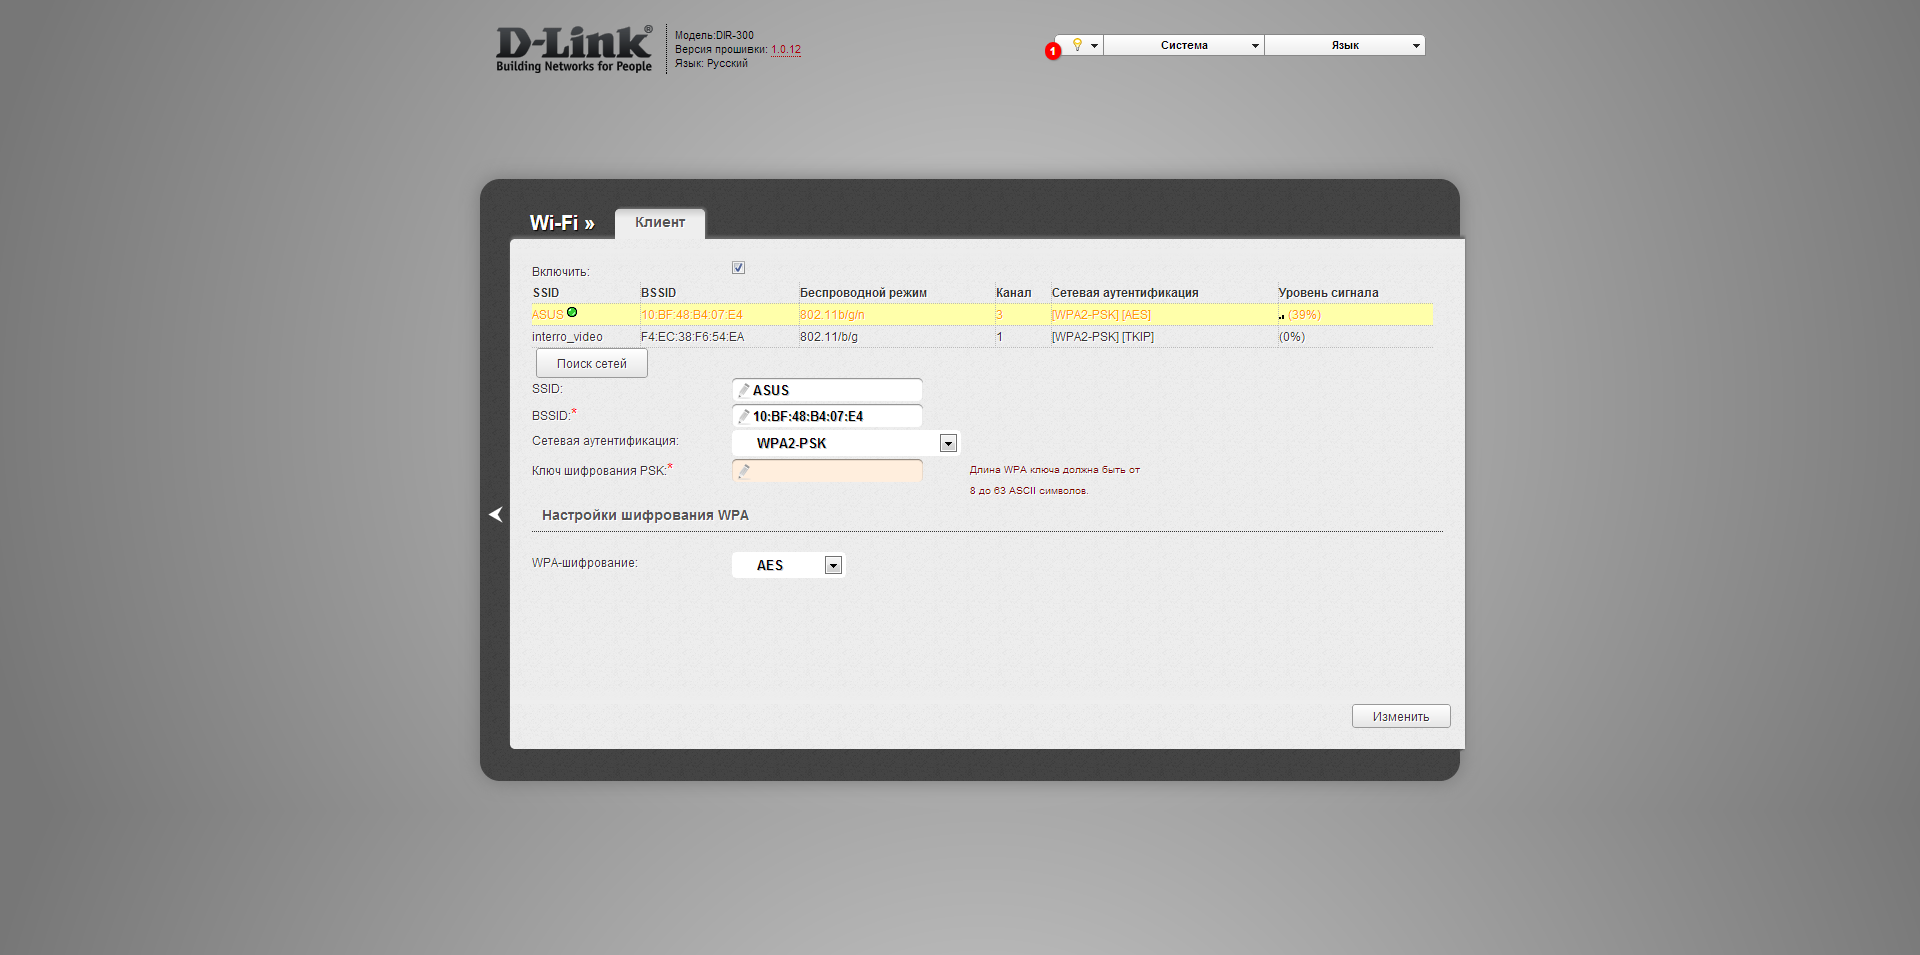Viewport: 1920px width, 955px height.
Task: Select the interro_video network row
Action: click(x=982, y=337)
